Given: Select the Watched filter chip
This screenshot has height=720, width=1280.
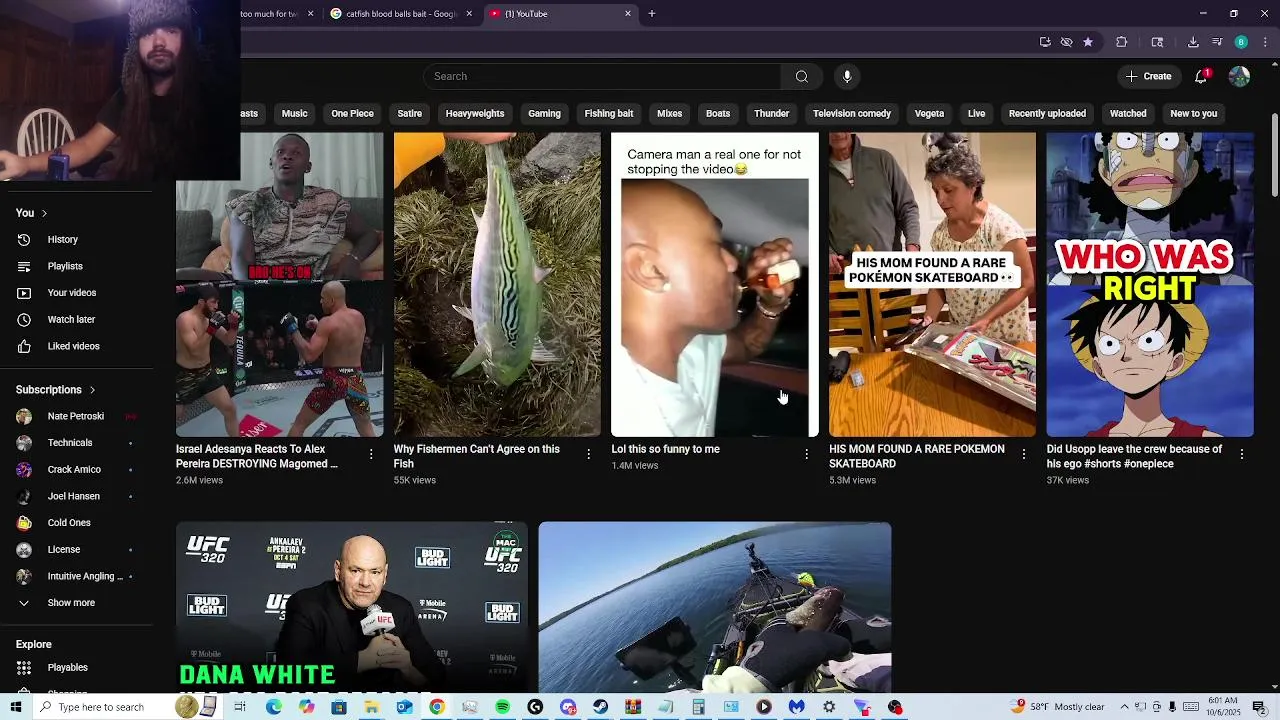Looking at the screenshot, I should pos(1128,113).
